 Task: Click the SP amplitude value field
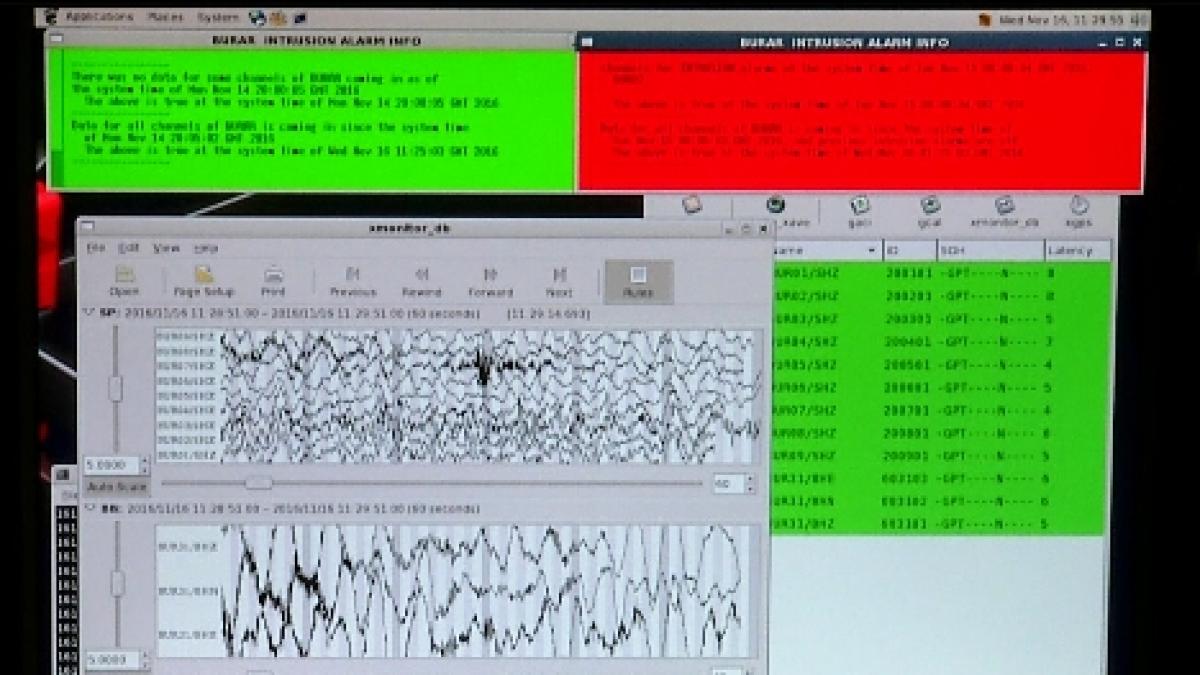(x=110, y=465)
